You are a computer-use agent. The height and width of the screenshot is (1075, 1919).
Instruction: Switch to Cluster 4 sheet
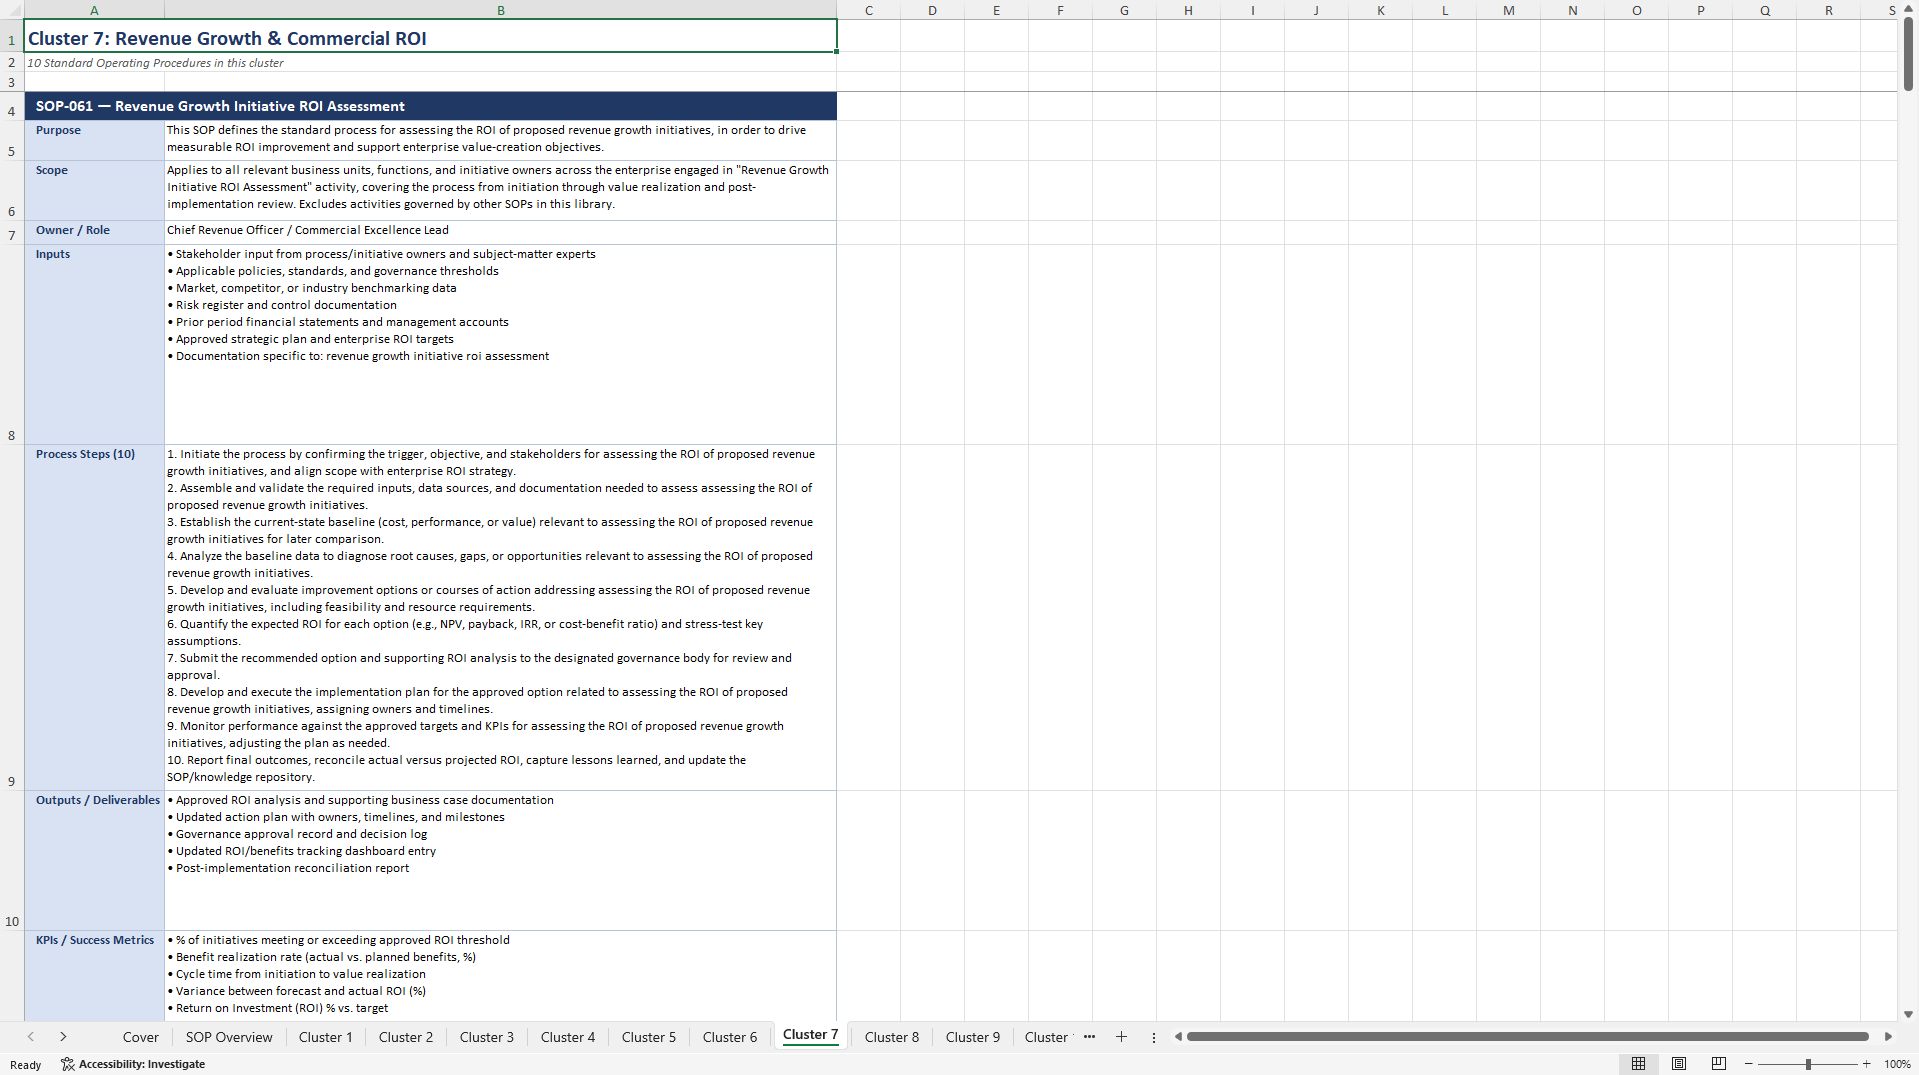coord(568,1037)
